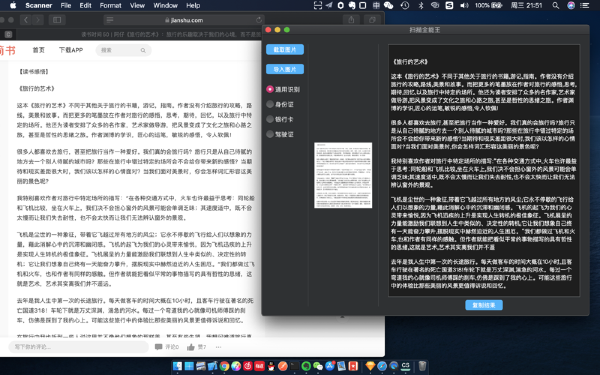
Task: Click the volume icon in menu bar
Action: pyautogui.click(x=464, y=5)
